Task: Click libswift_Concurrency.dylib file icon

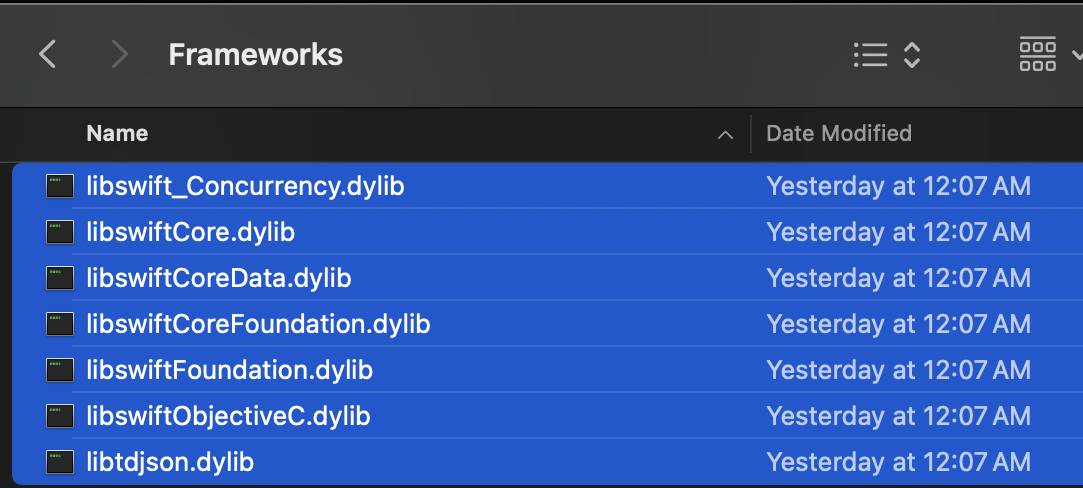Action: click(60, 186)
